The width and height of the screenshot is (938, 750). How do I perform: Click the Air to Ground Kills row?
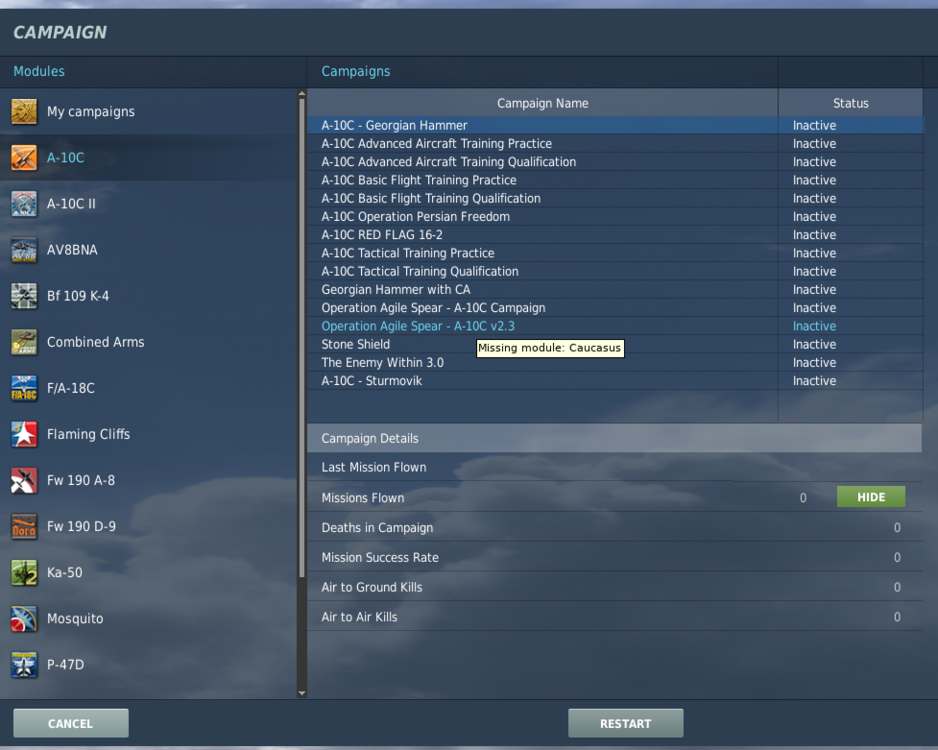pyautogui.click(x=614, y=587)
